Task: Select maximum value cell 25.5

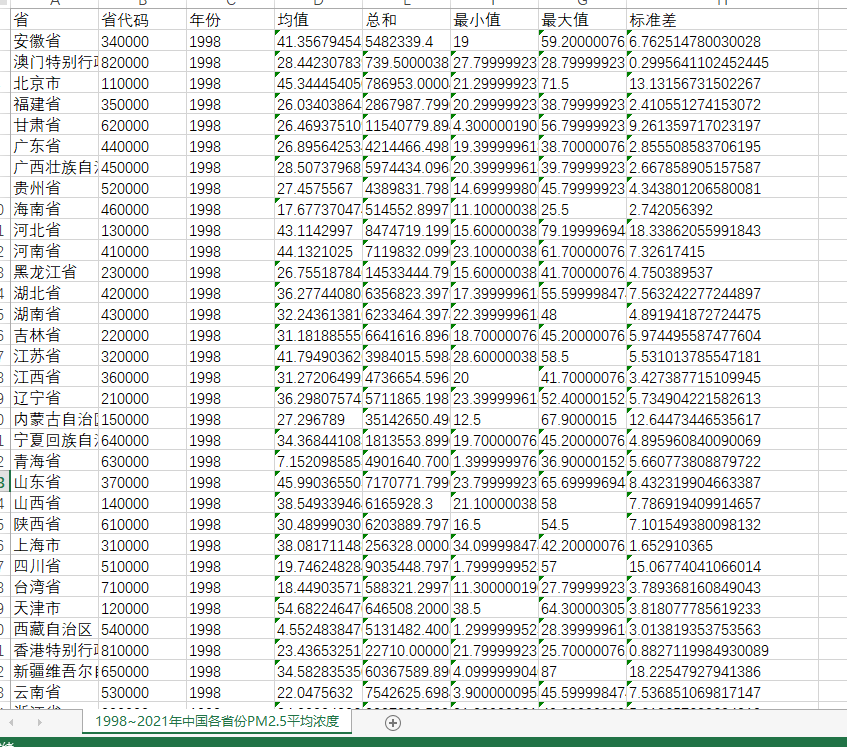Action: [x=583, y=210]
